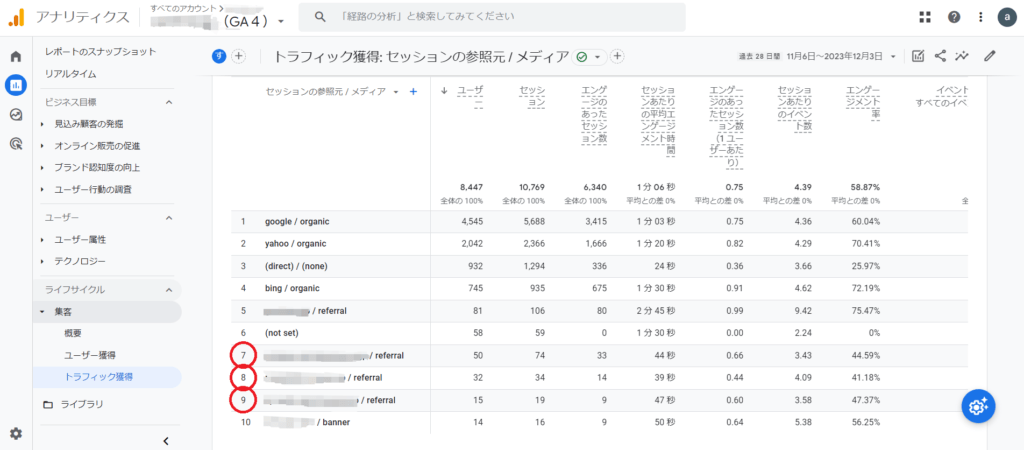Image resolution: width=1024 pixels, height=450 pixels.
Task: Open the Admin settings gear icon
Action: click(16, 433)
